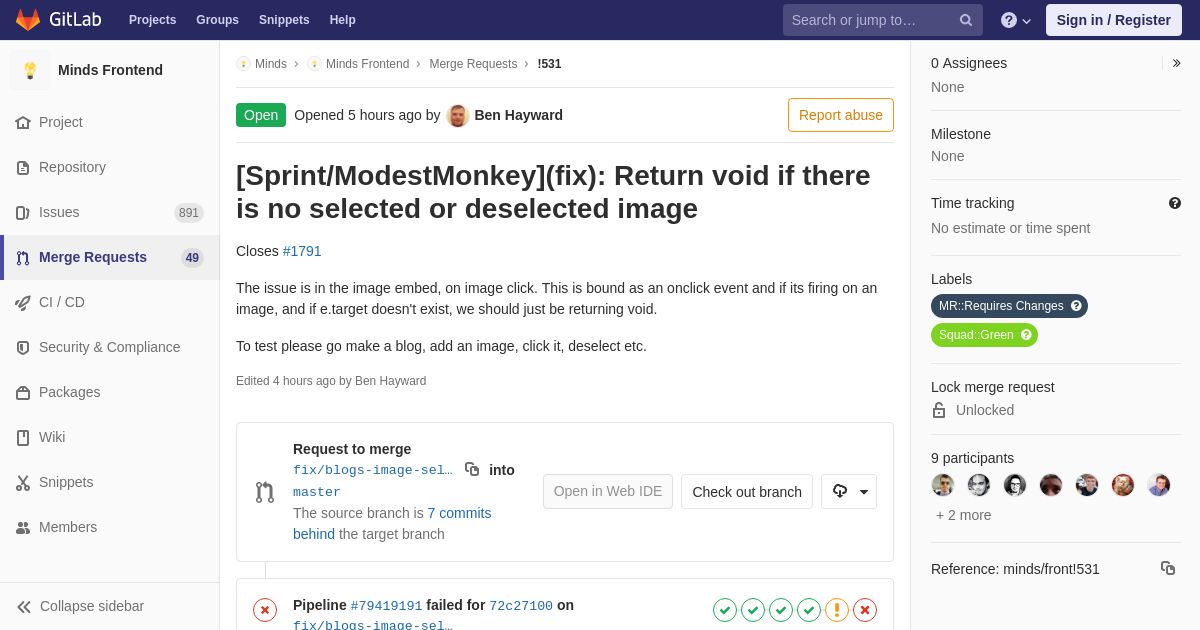Click the GitLab logo in header
This screenshot has height=630, width=1200.
click(x=58, y=20)
